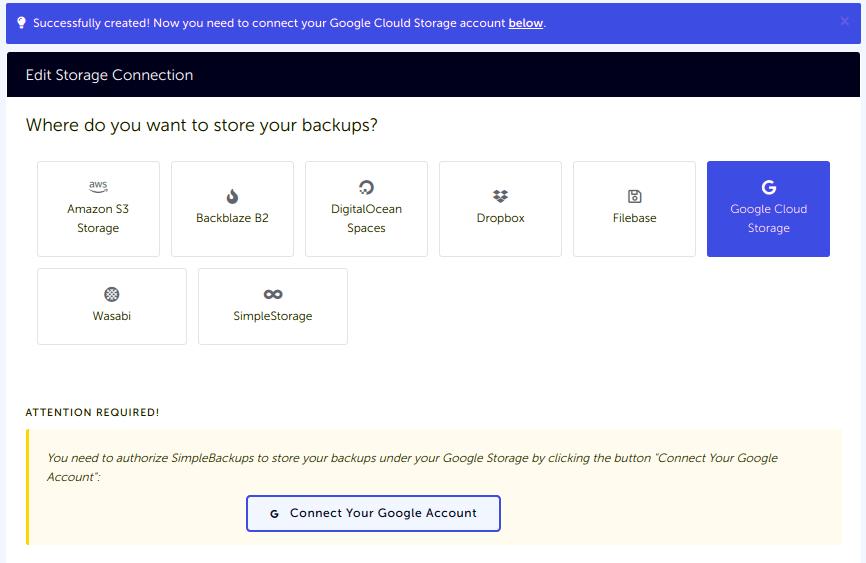
Task: Click the Wasabi globe icon
Action: (112, 294)
